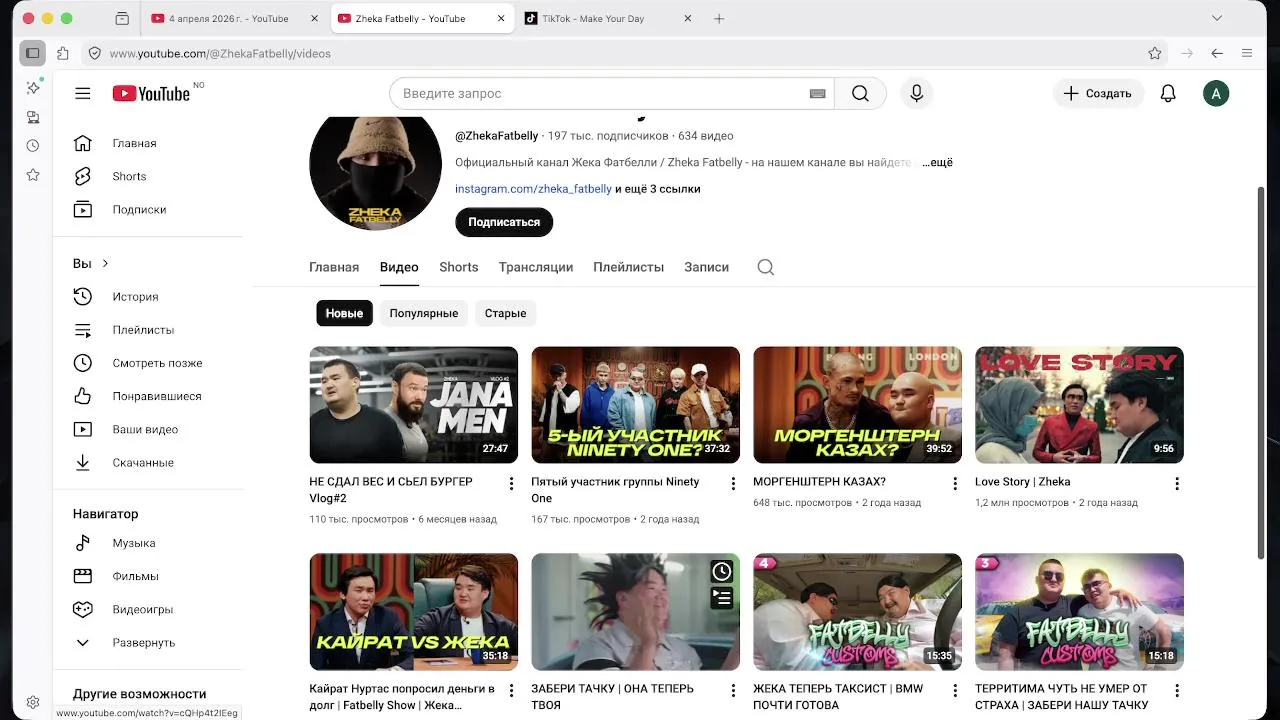Select the Популярные sort chip
1280x720 pixels.
pyautogui.click(x=424, y=313)
